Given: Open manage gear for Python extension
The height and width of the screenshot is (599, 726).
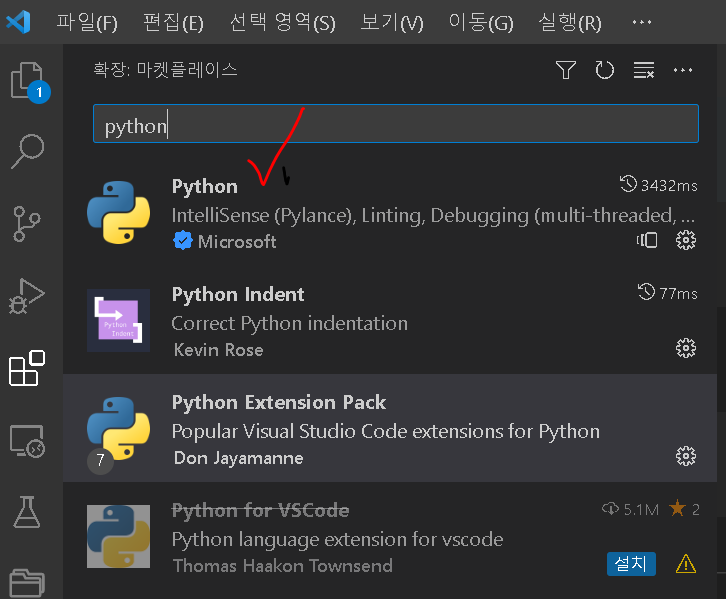Looking at the screenshot, I should [686, 240].
